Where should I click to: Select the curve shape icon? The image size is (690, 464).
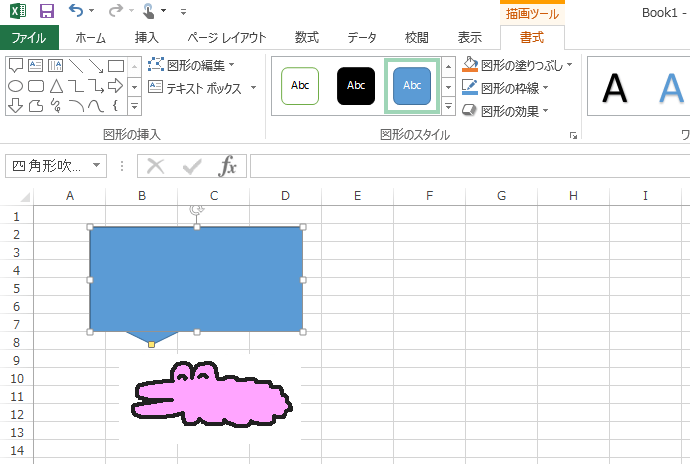click(95, 106)
